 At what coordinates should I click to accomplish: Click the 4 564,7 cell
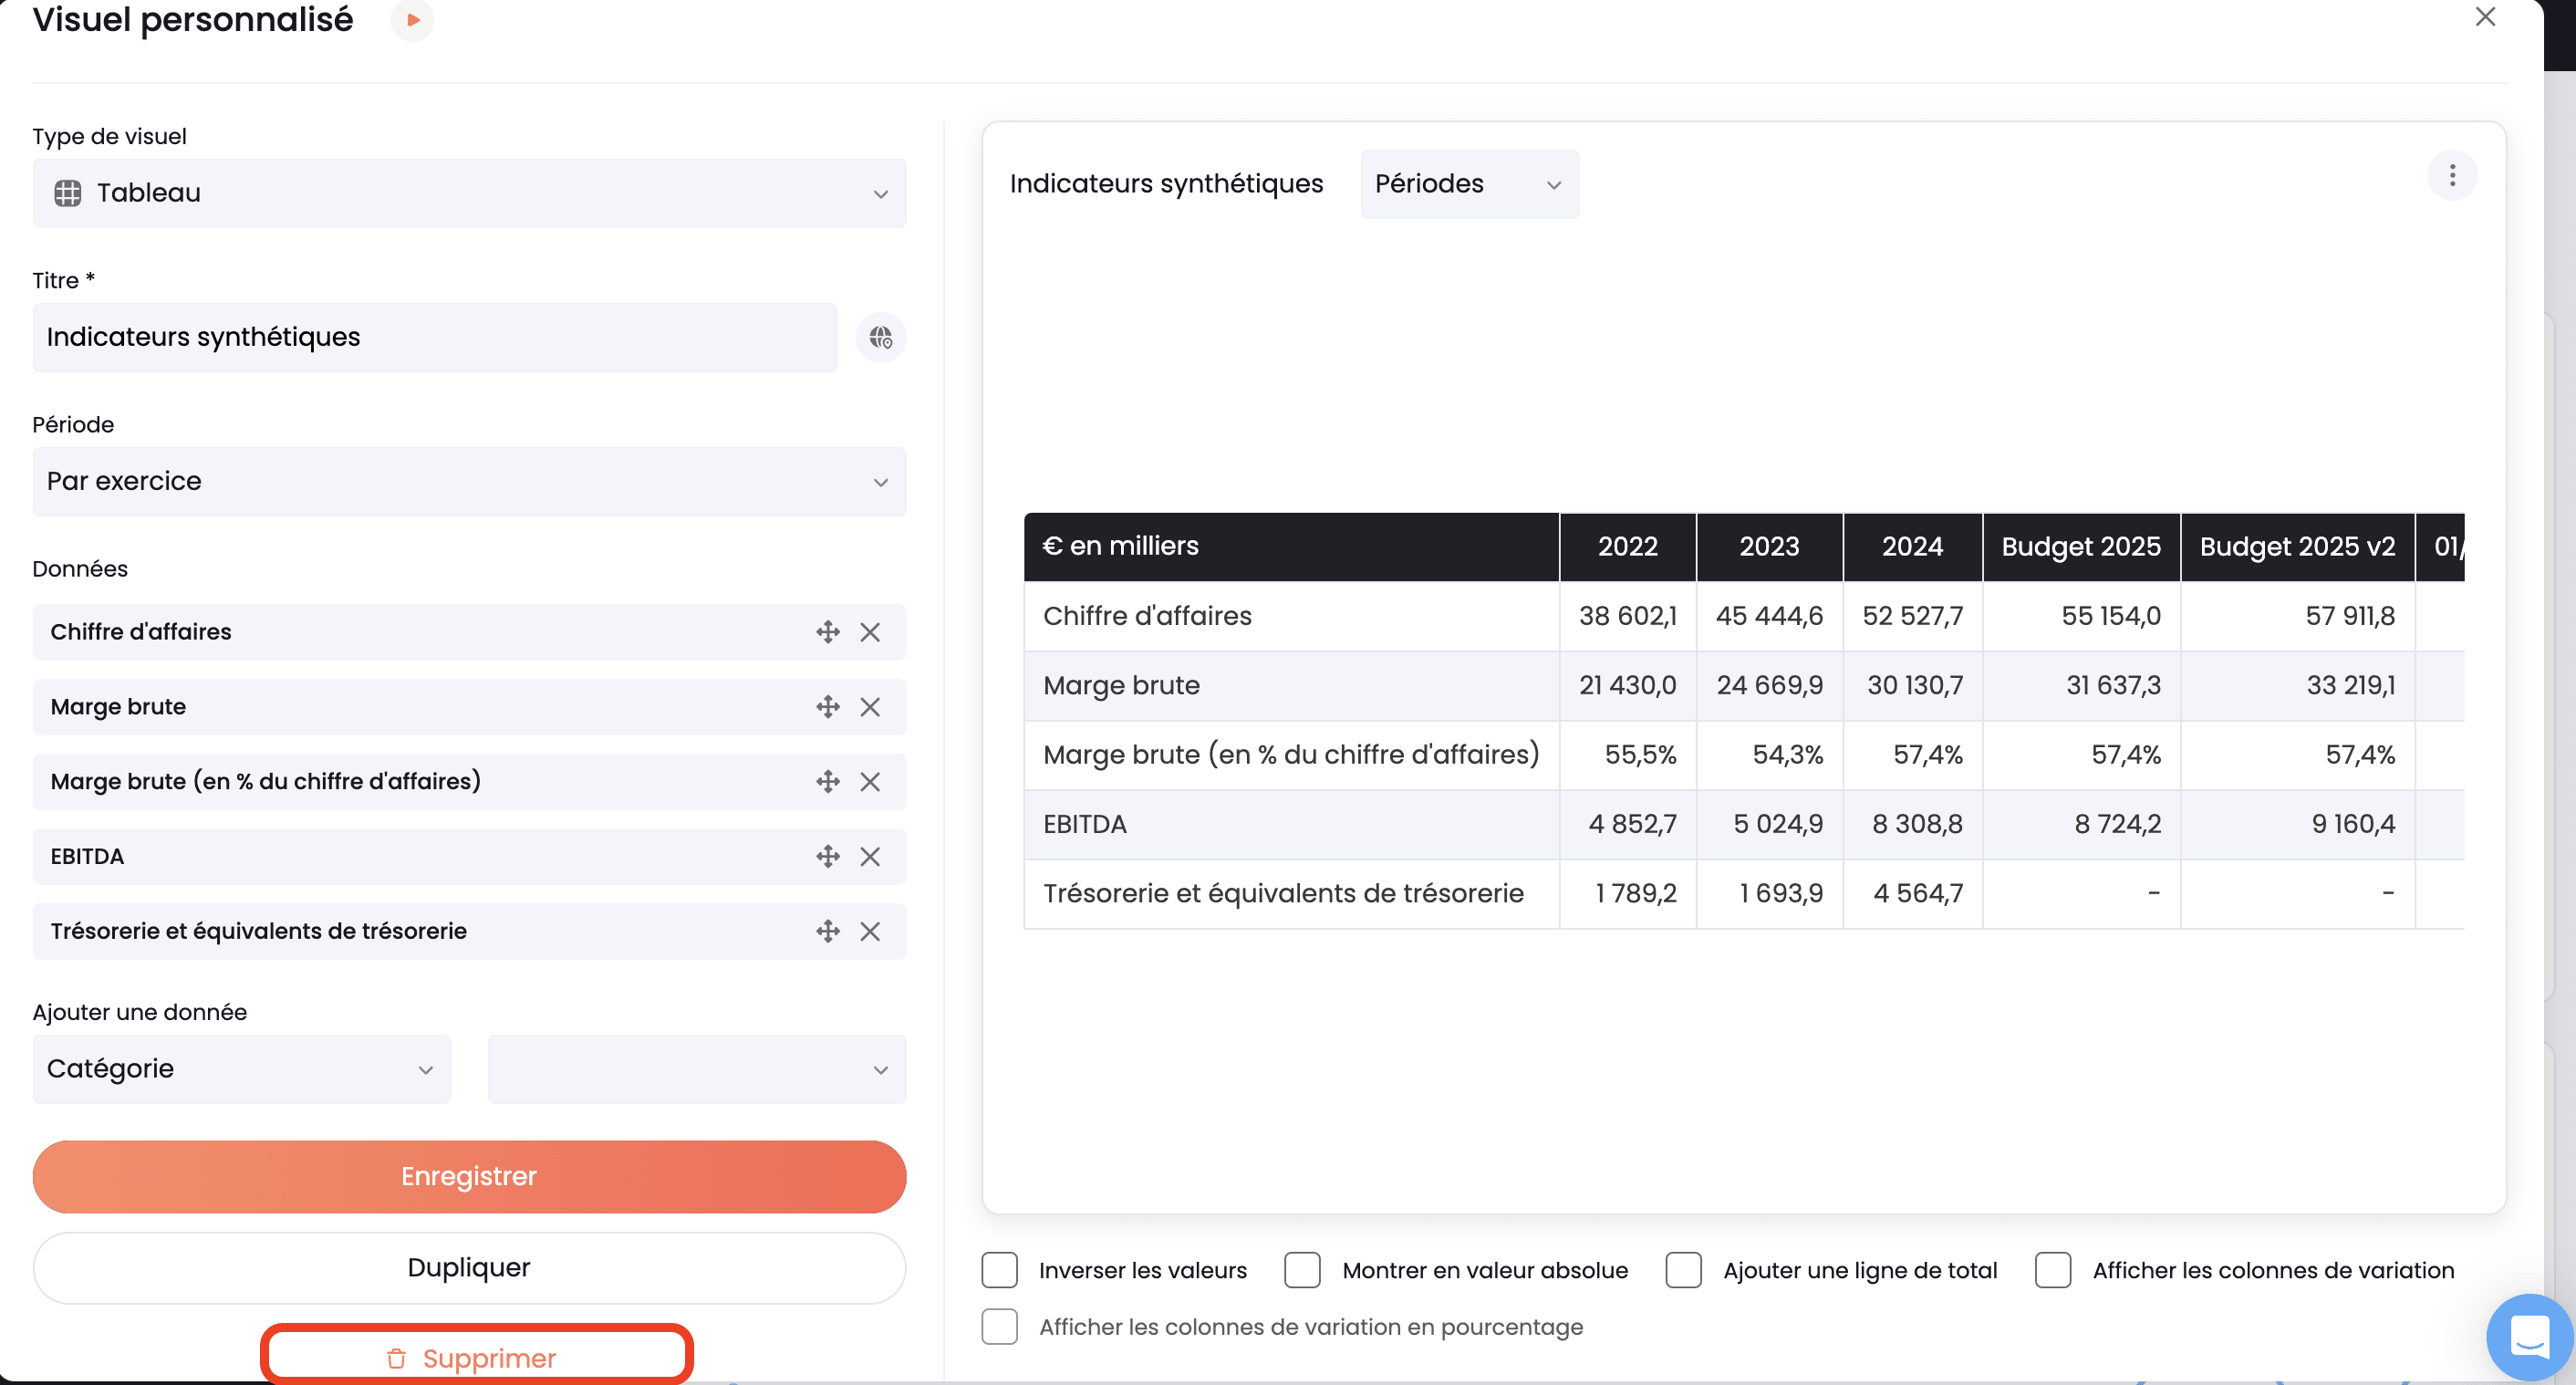point(1912,893)
